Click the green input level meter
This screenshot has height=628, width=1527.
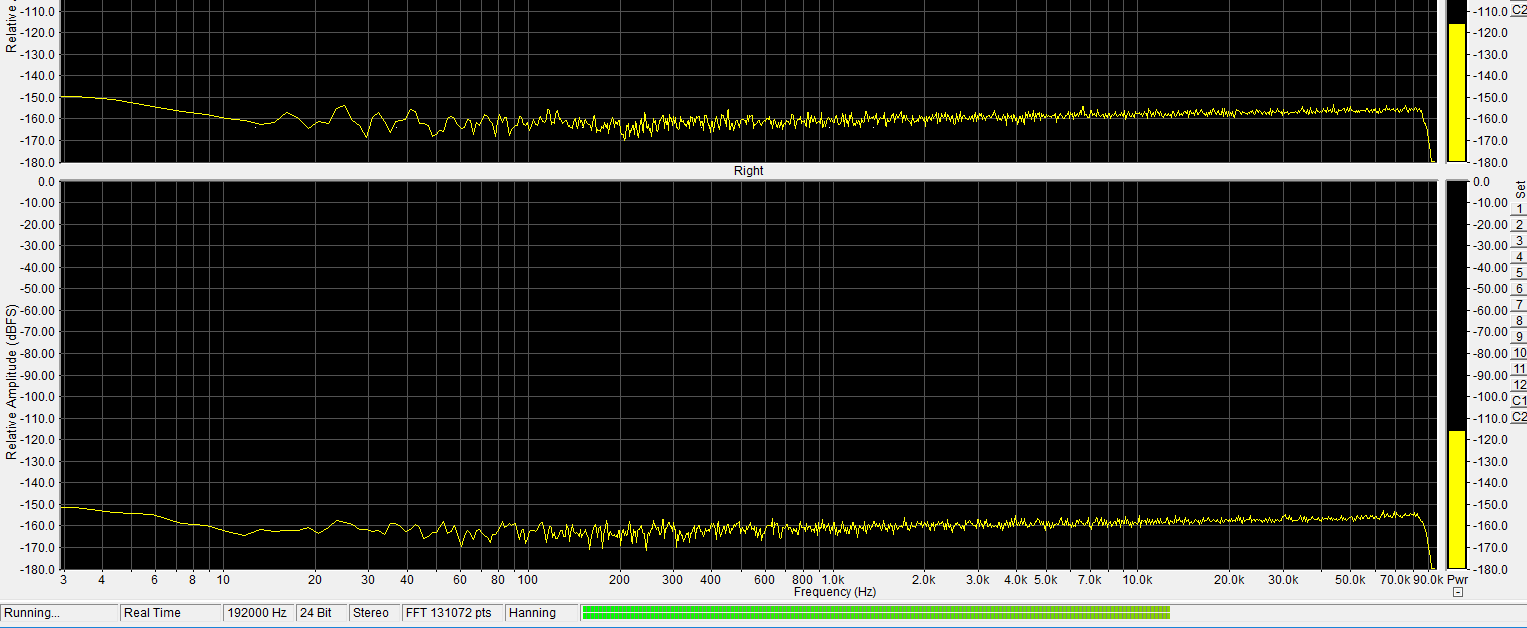pos(876,612)
